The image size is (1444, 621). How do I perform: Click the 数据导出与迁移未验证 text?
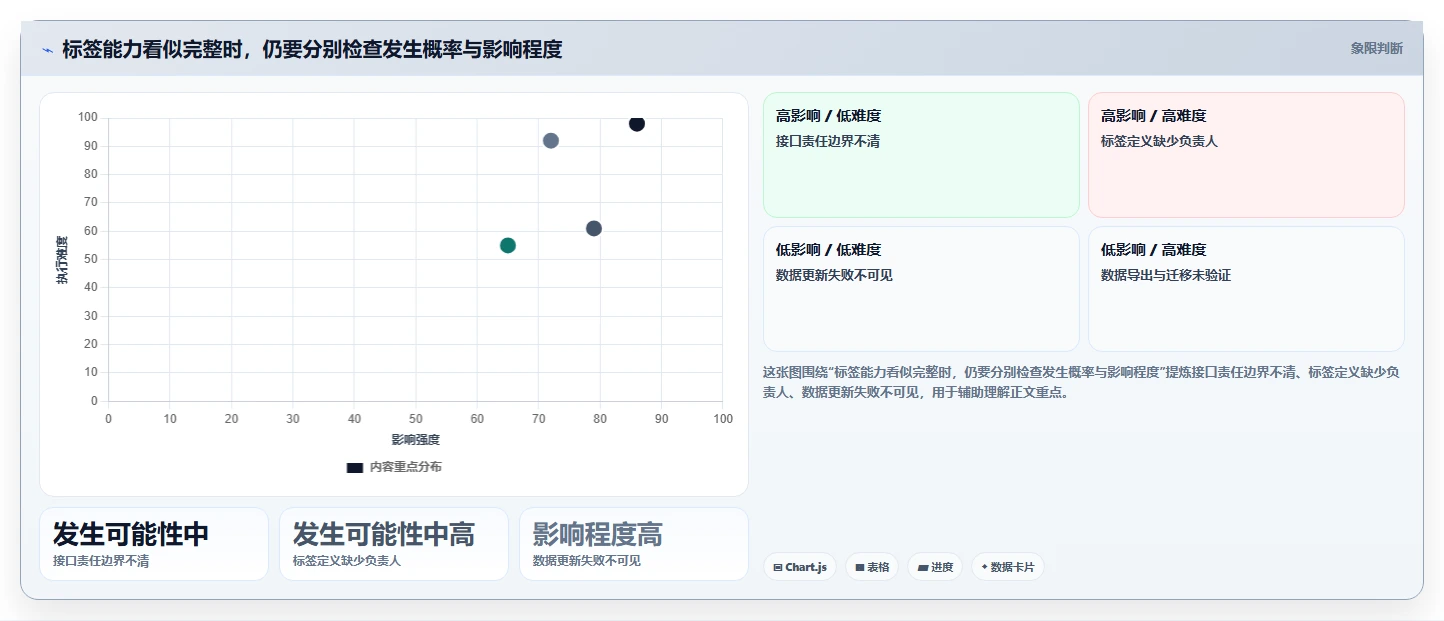pyautogui.click(x=1166, y=275)
